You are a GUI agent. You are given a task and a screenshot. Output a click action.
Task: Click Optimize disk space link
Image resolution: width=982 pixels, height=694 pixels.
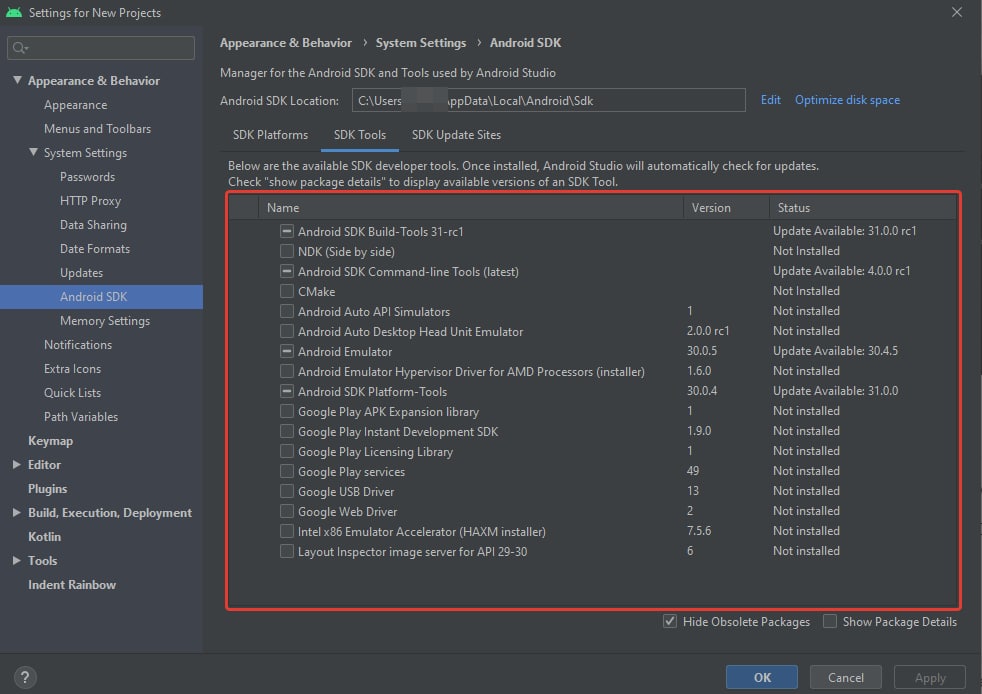tap(847, 100)
